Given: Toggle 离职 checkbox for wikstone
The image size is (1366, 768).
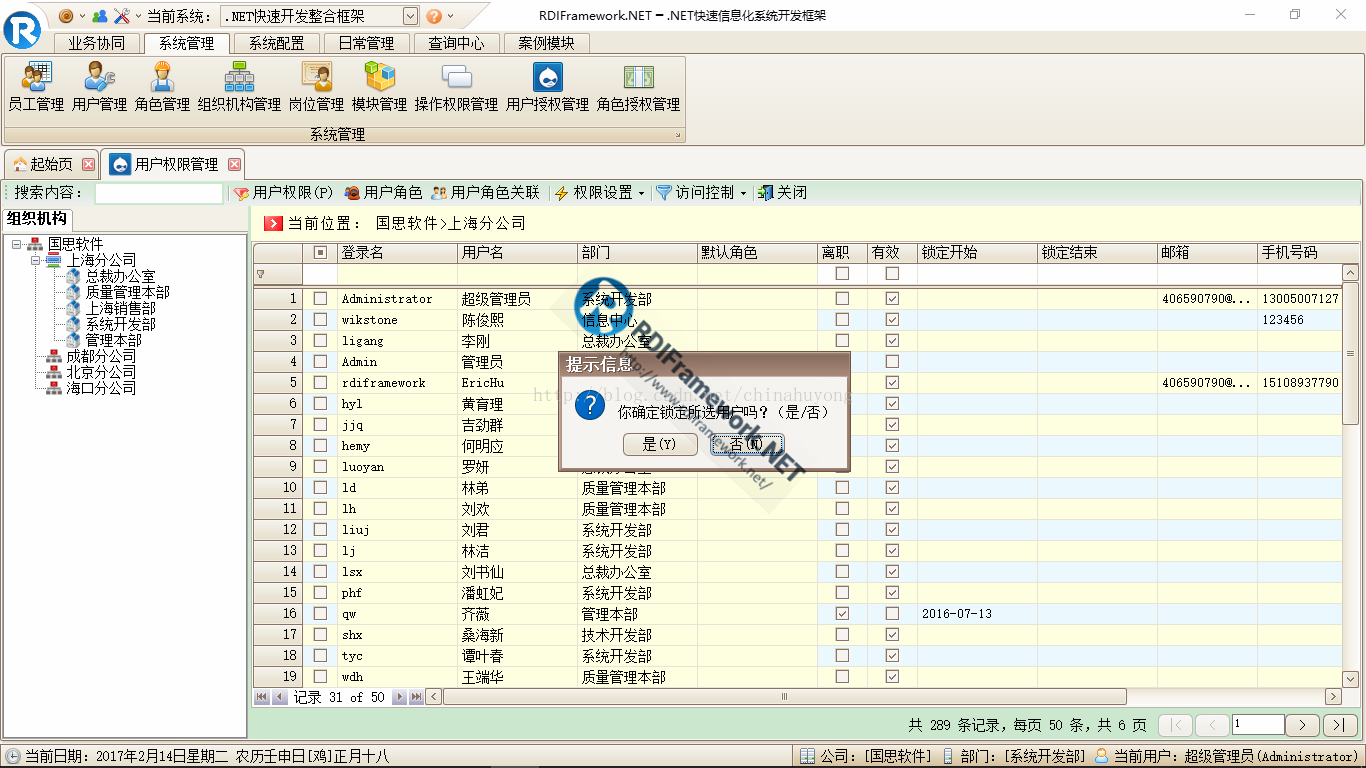Looking at the screenshot, I should pyautogui.click(x=842, y=319).
